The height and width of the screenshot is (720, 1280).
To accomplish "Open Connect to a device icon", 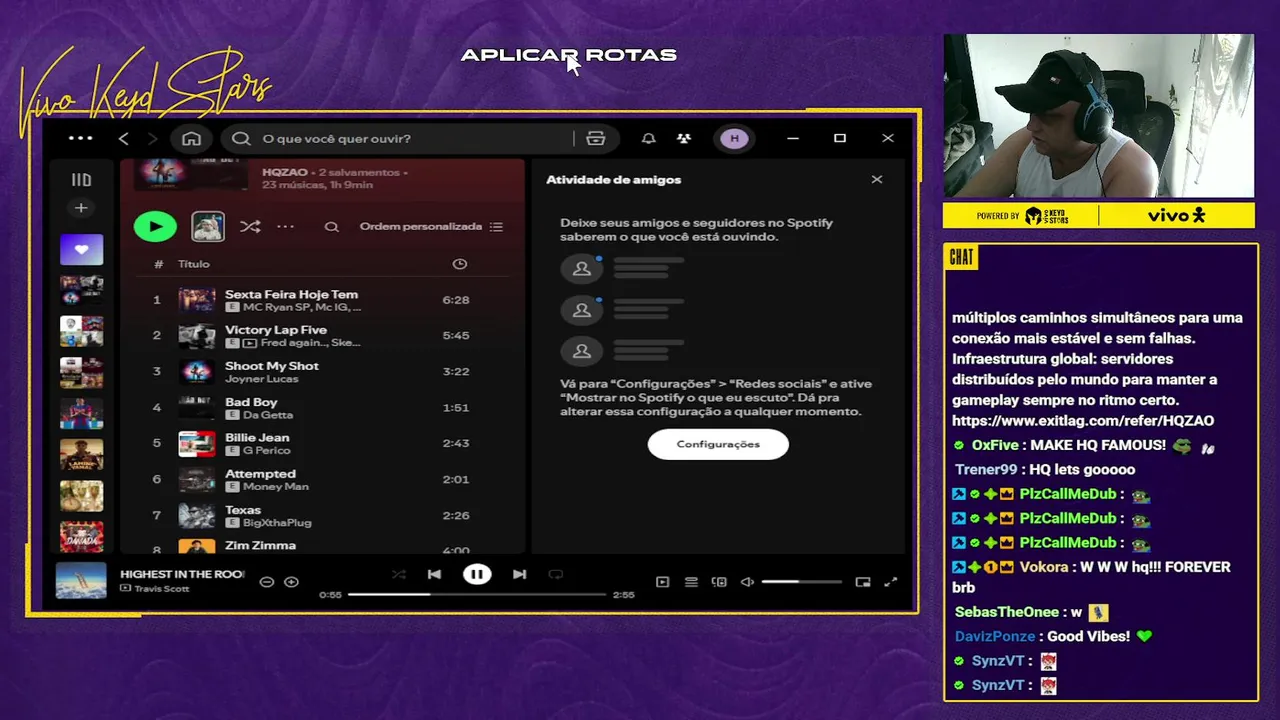I will point(719,582).
